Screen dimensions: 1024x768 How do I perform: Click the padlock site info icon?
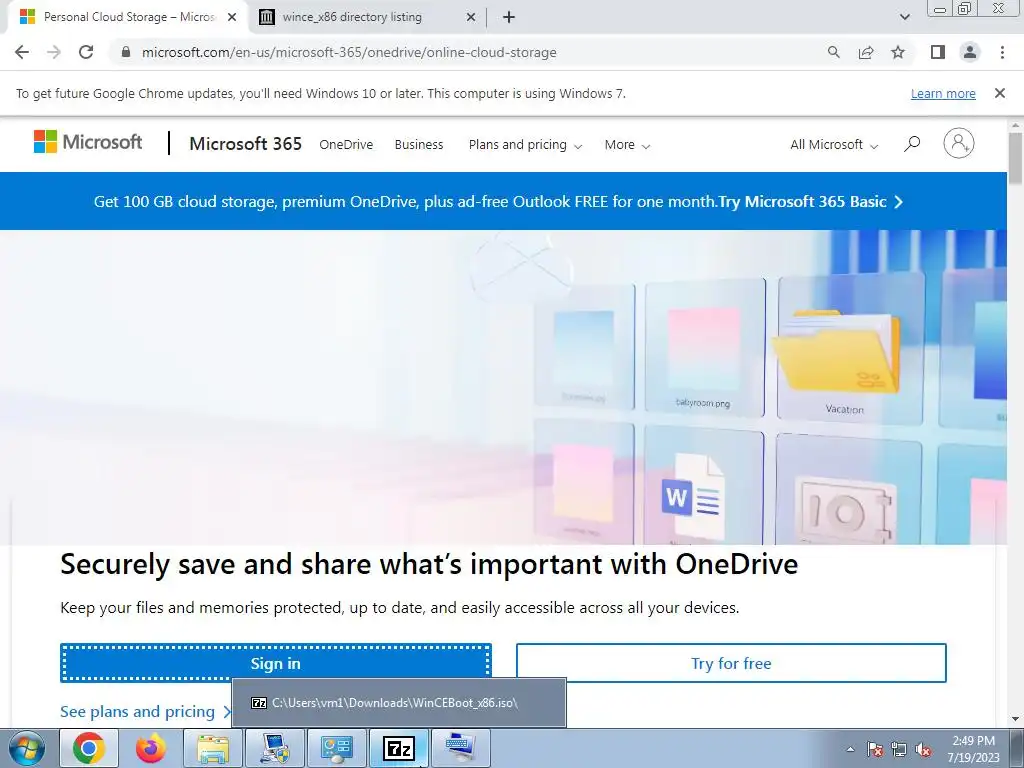pos(126,52)
